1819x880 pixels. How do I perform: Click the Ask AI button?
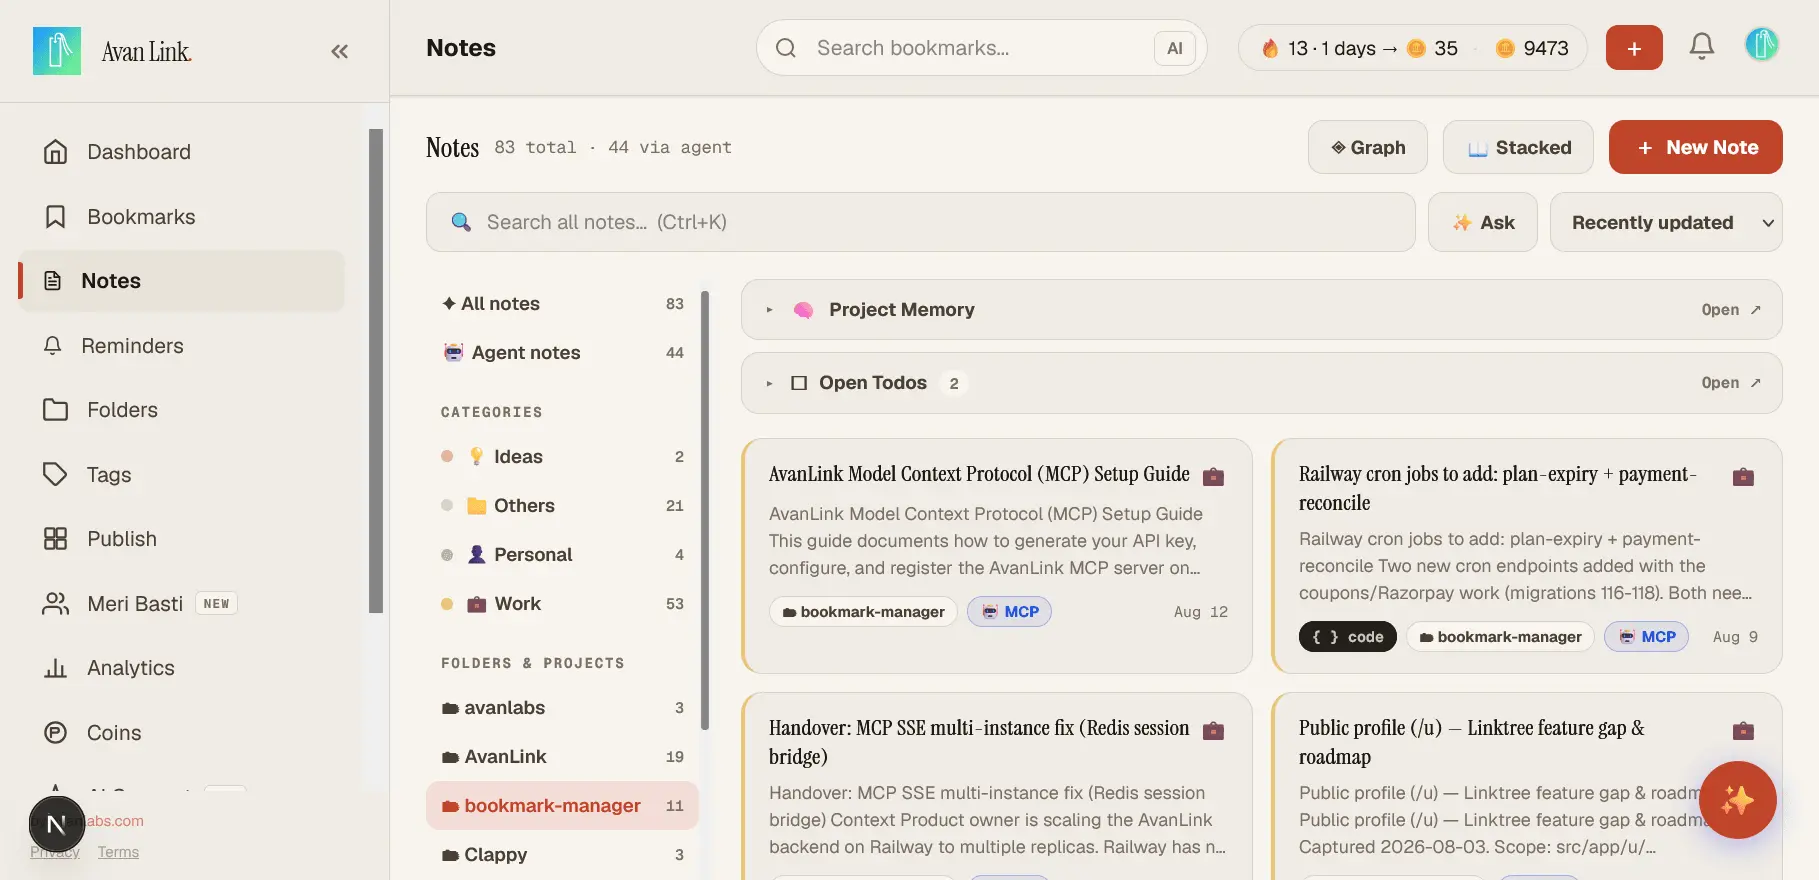(1483, 222)
